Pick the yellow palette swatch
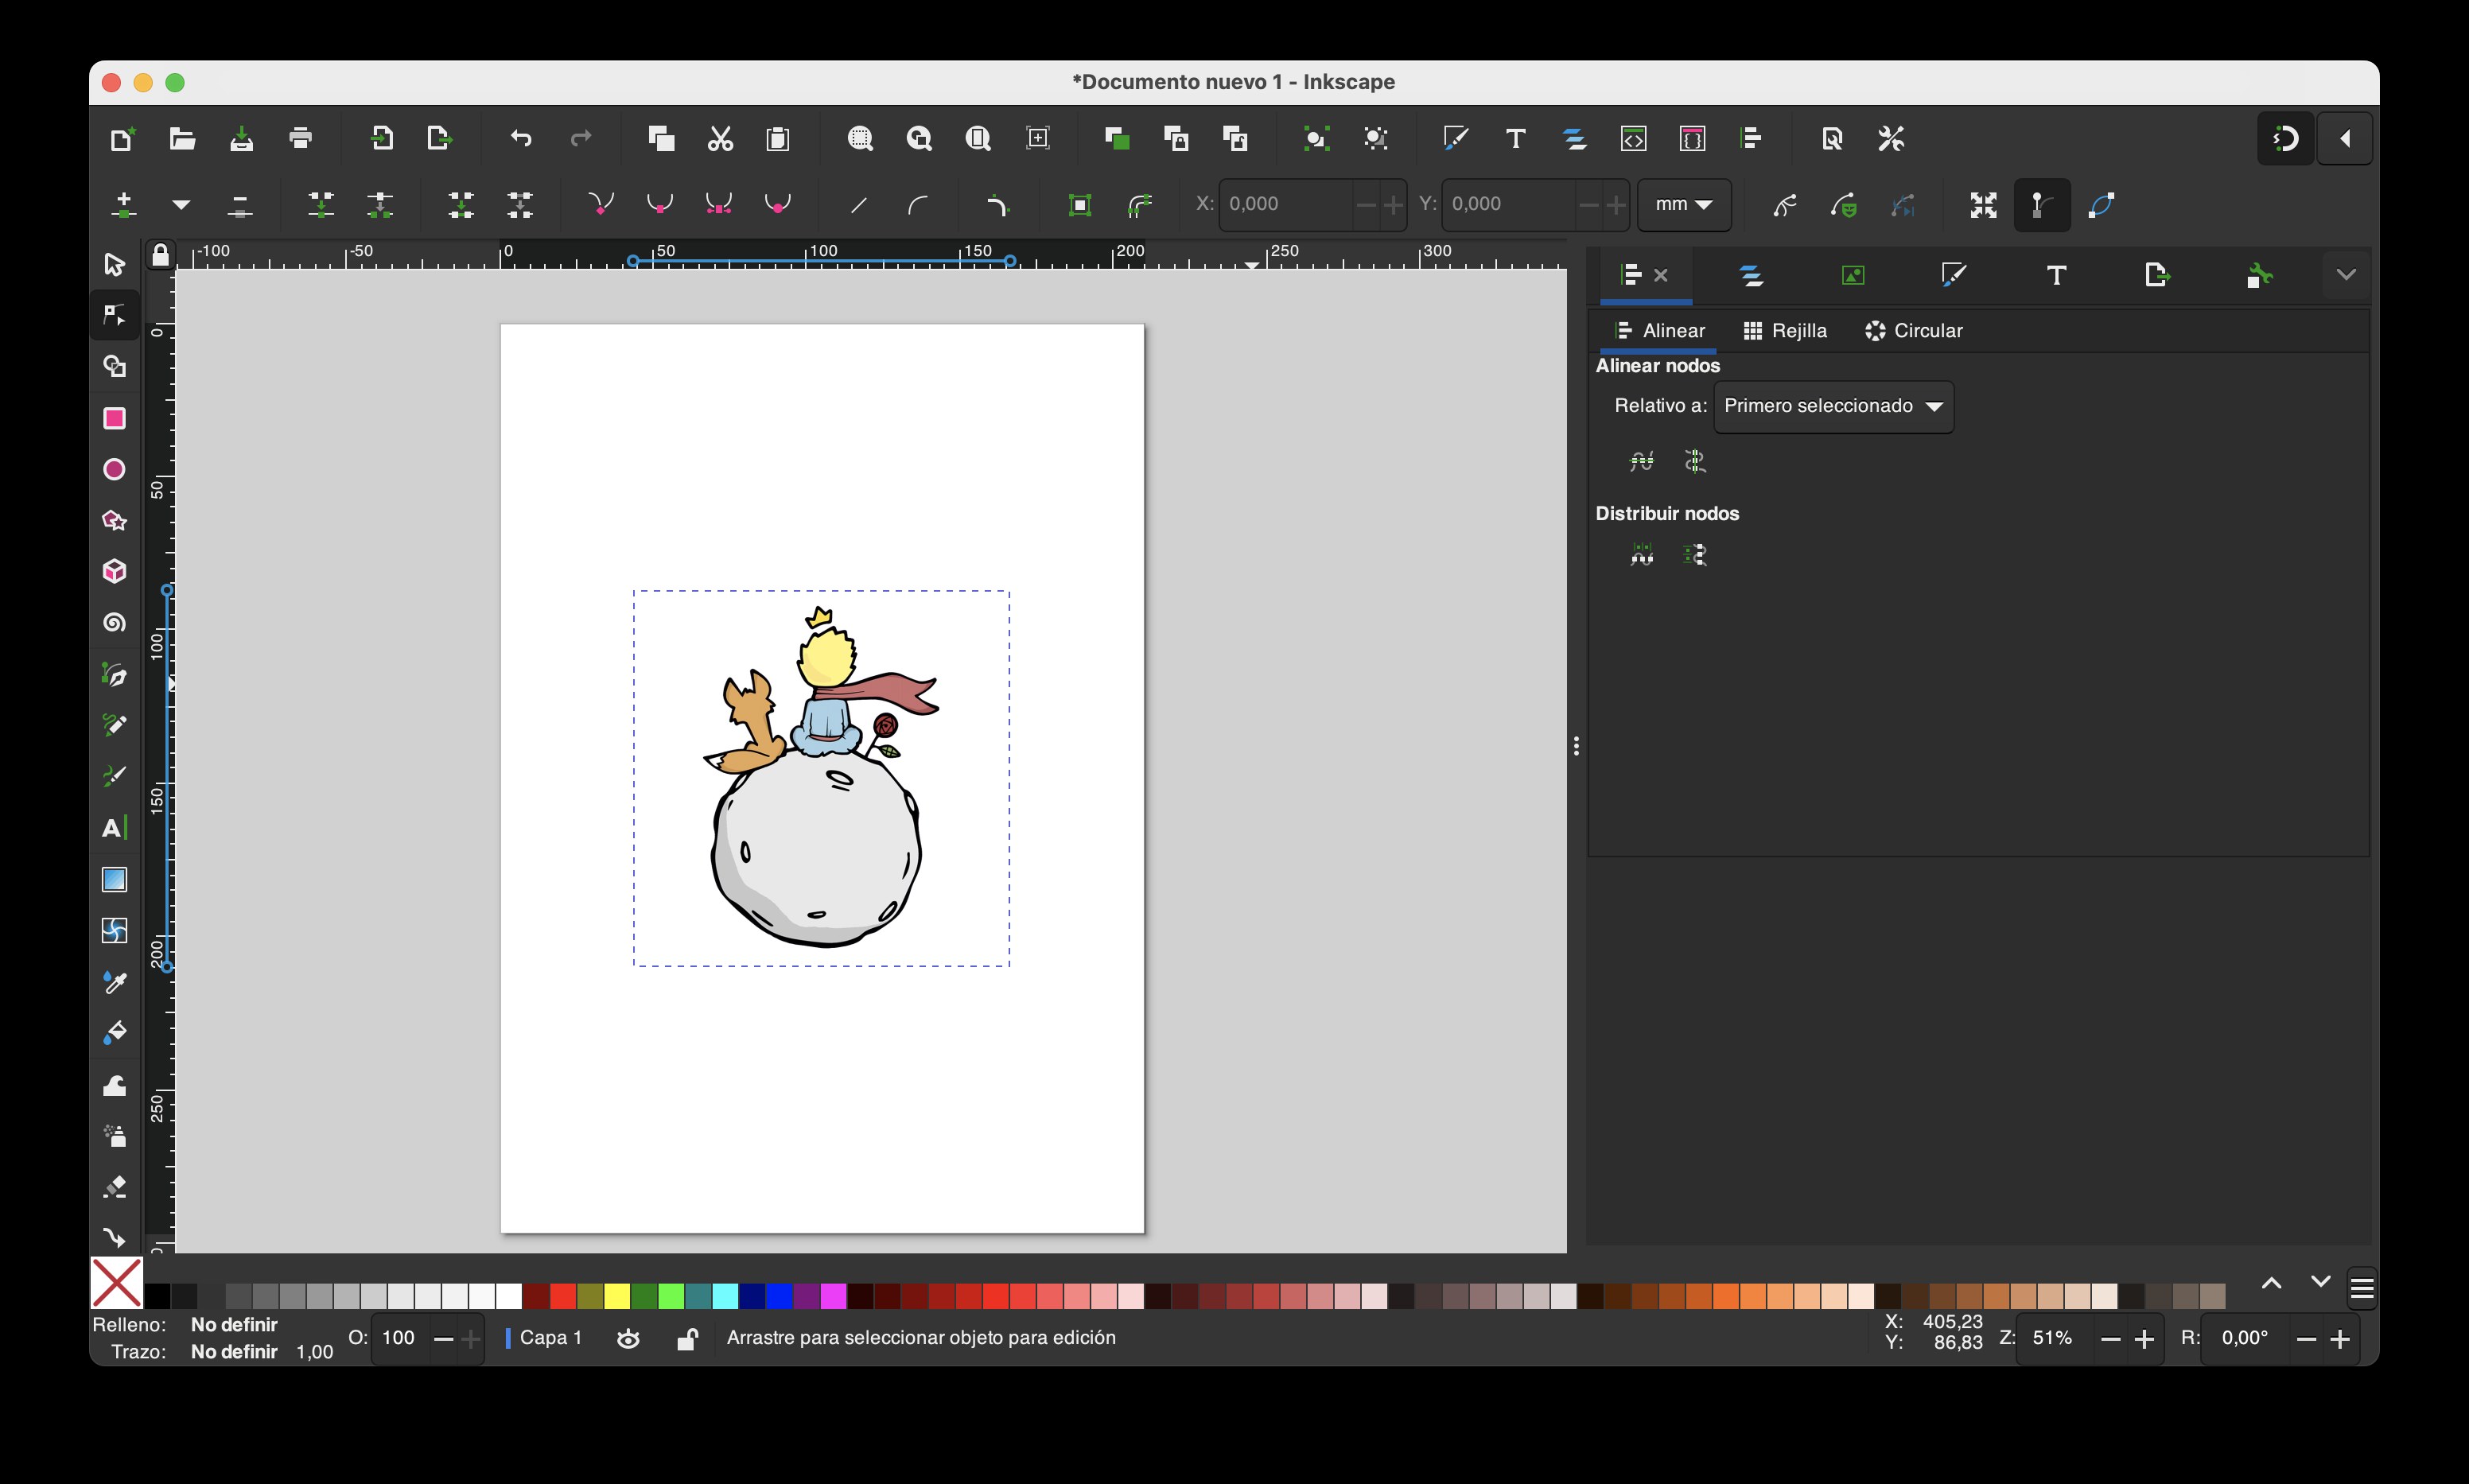The width and height of the screenshot is (2469, 1484). tap(617, 1297)
